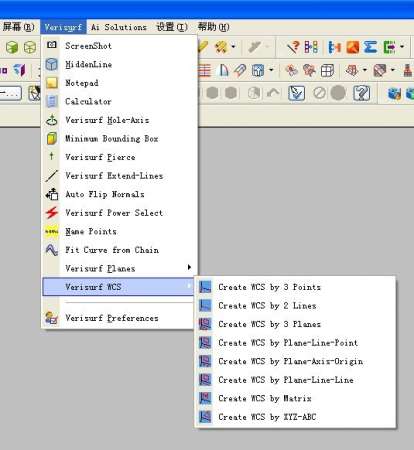Click the Verisurf Extend-Lines icon
This screenshot has width=414, height=450.
pyautogui.click(x=52, y=175)
